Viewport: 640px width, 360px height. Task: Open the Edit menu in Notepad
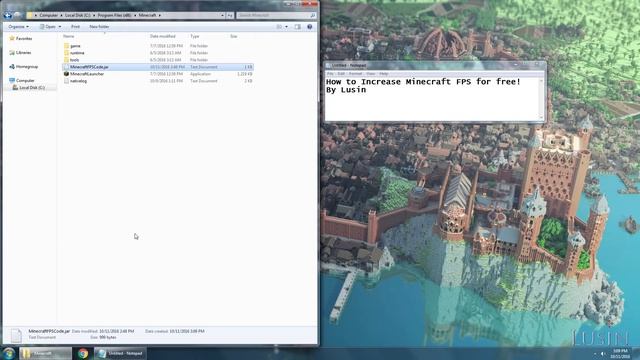pyautogui.click(x=341, y=74)
